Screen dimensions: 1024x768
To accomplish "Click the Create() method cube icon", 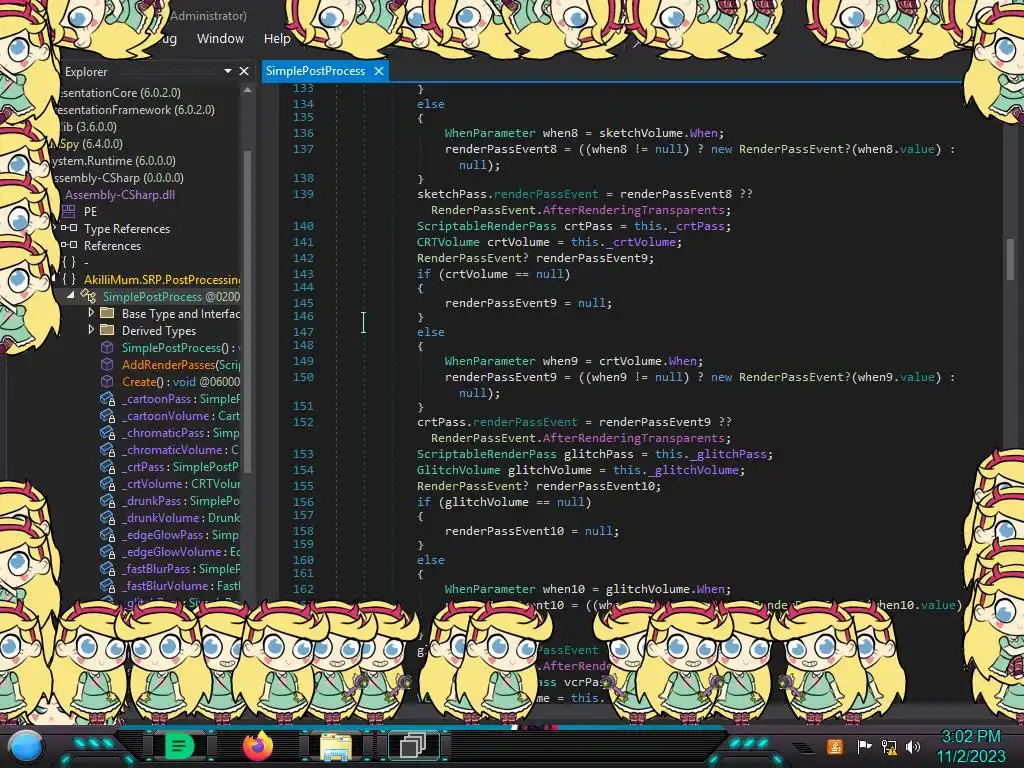I will pyautogui.click(x=107, y=381).
